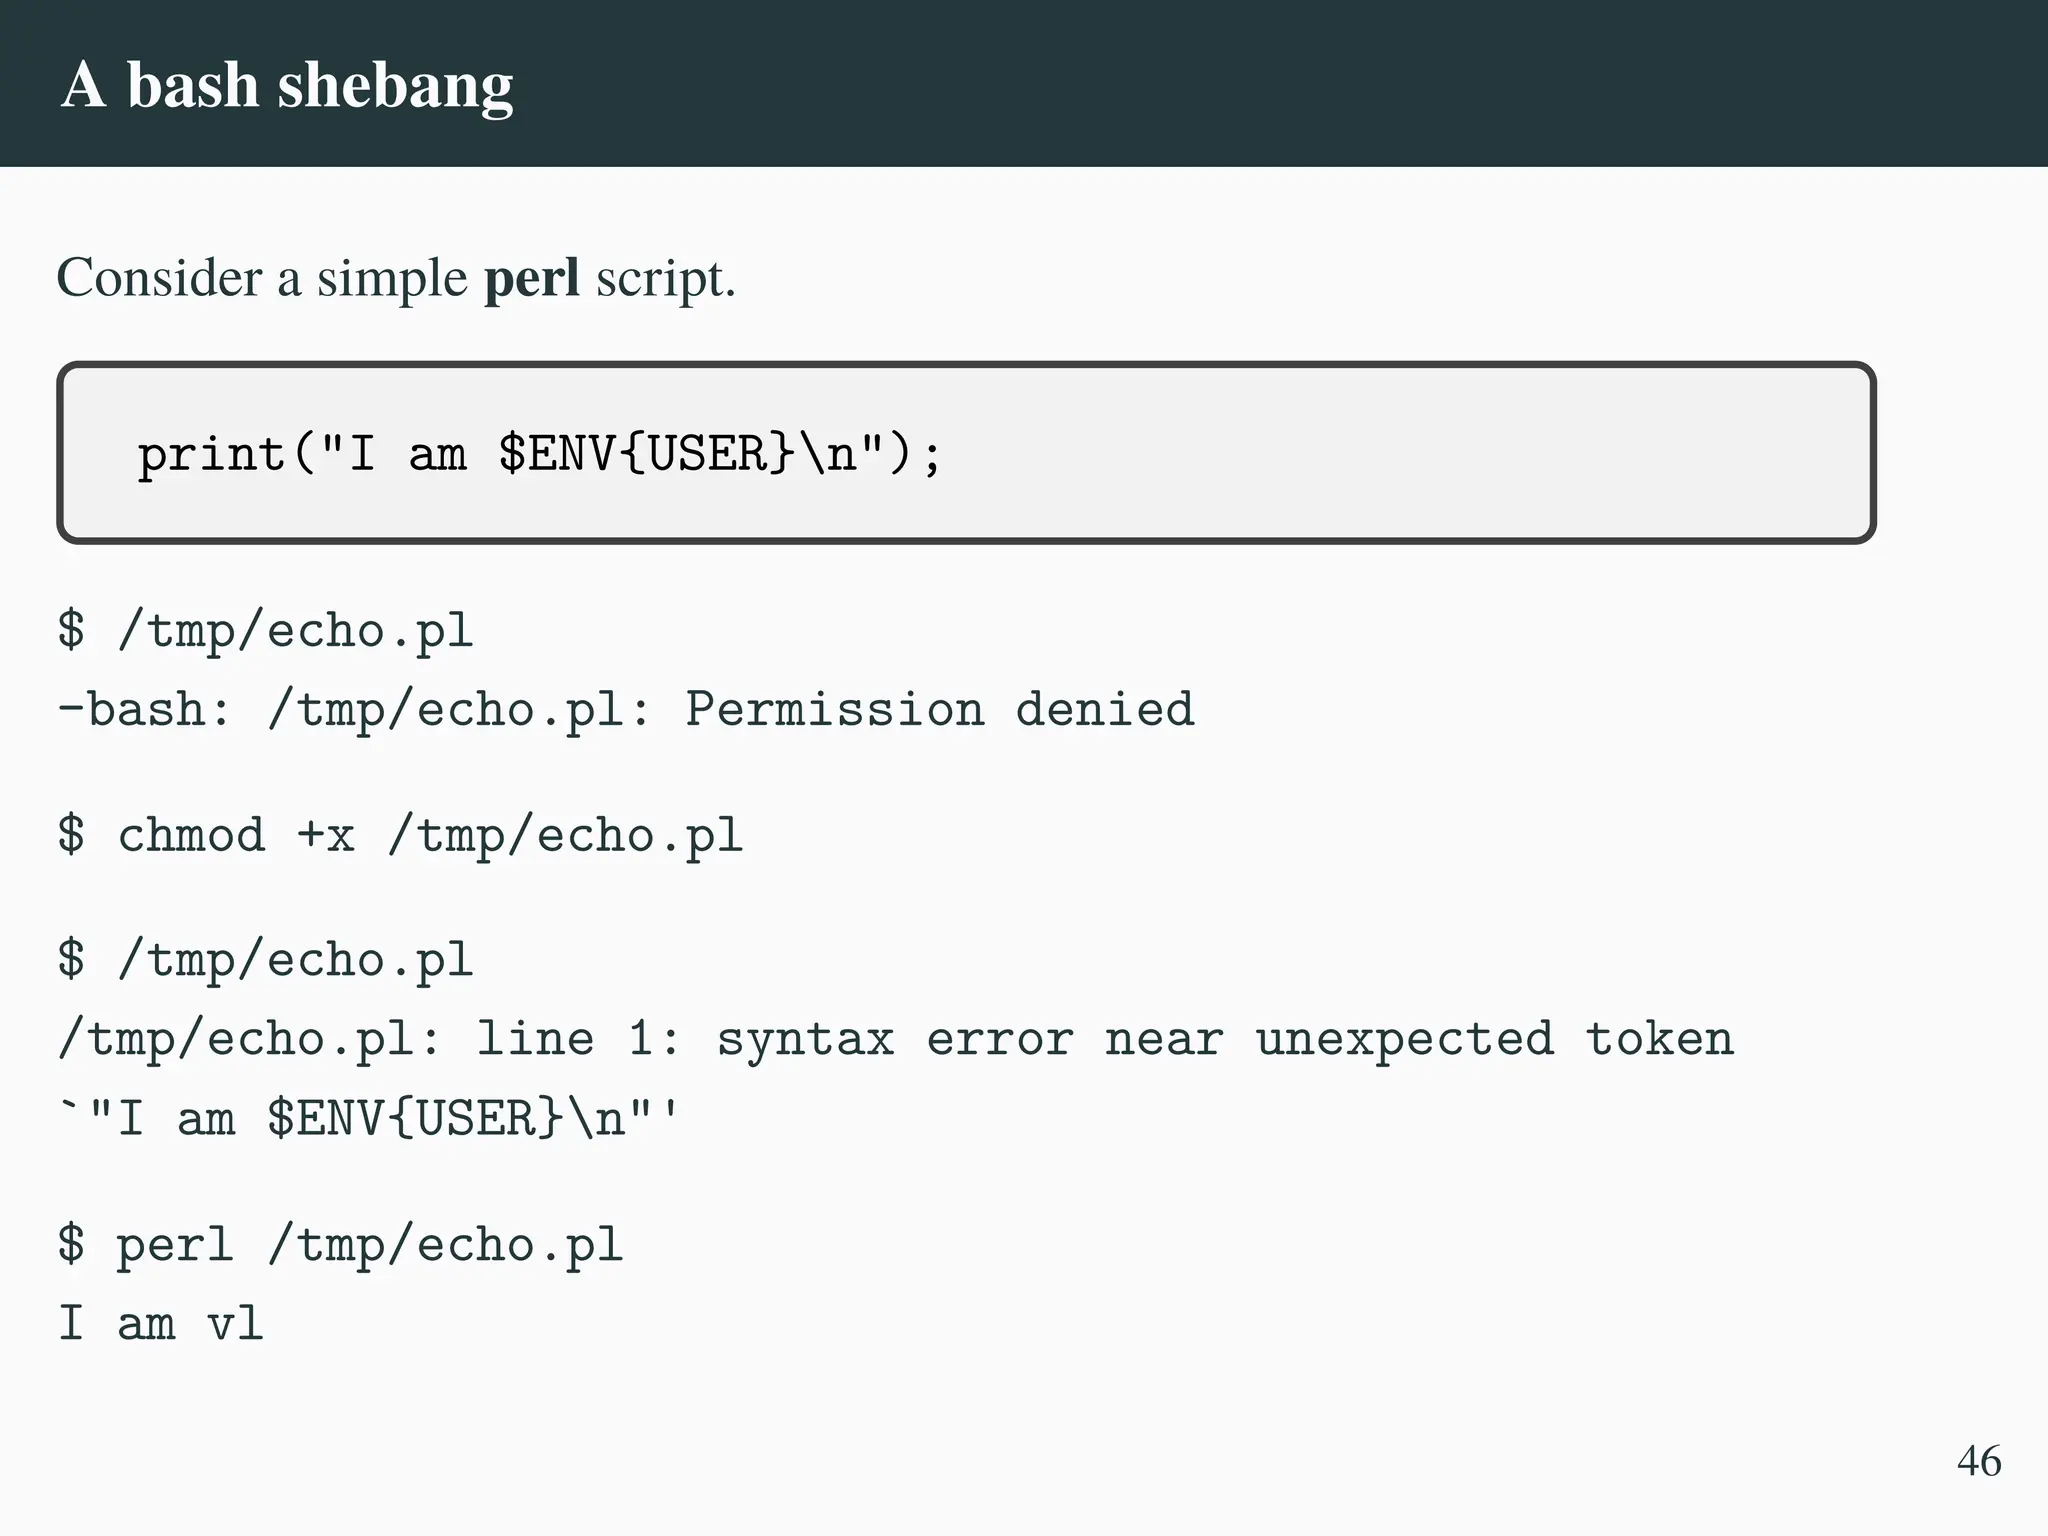Click the words "syntax error" in the message
Viewport: 2048px width, 1536px height.
[x=894, y=1039]
